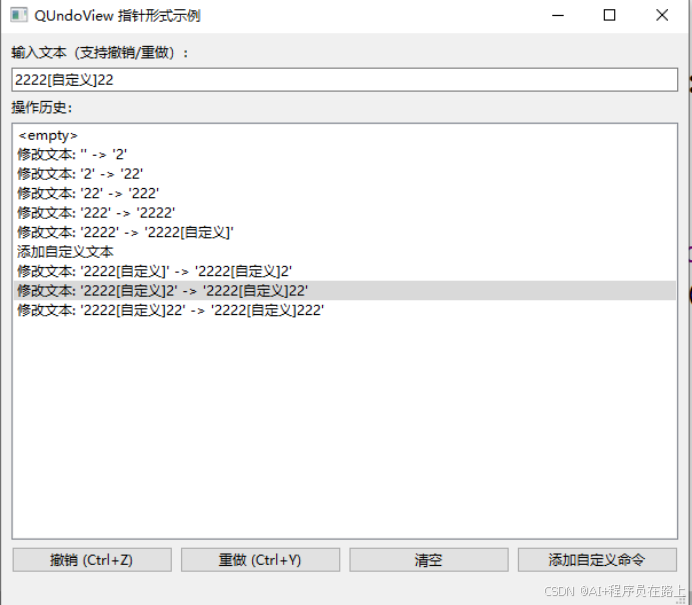This screenshot has width=692, height=605.
Task: Select highlighted row '2222[自定义]2' -> '2222[自定义]22'
Action: pos(345,290)
